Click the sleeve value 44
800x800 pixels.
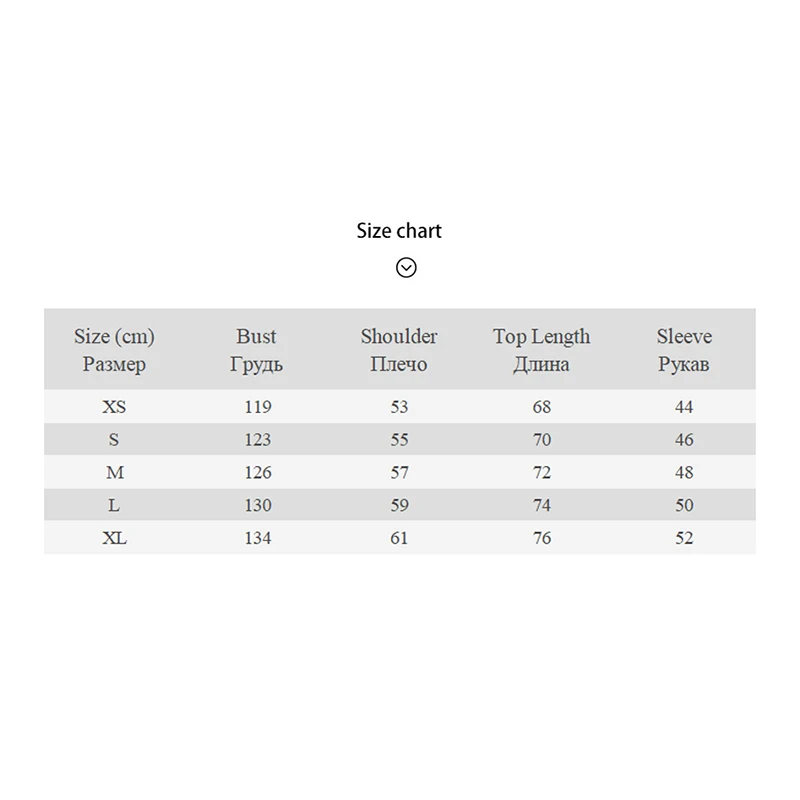(684, 407)
